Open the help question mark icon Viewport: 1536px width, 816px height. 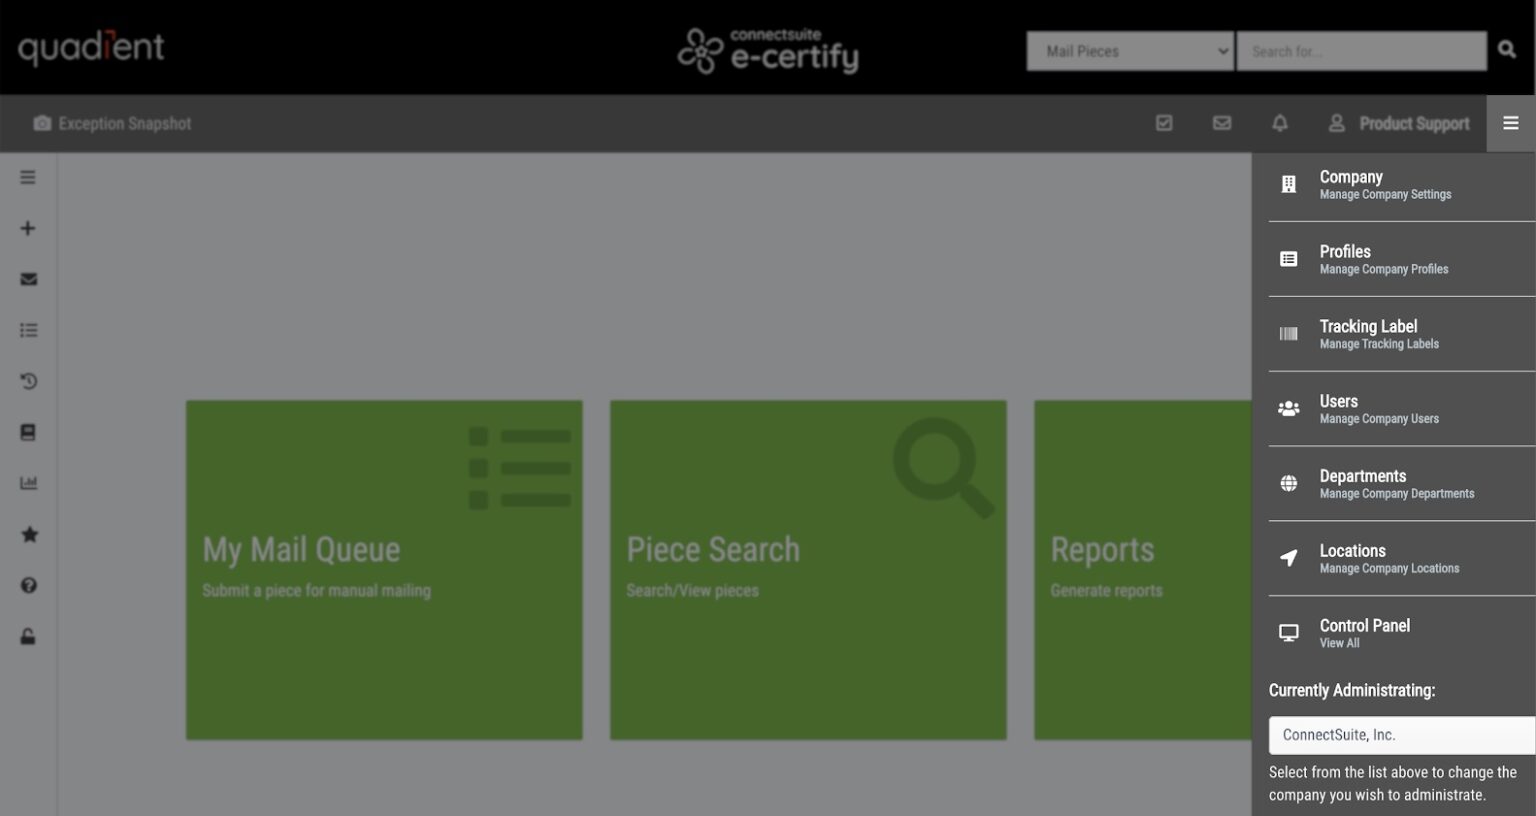tap(28, 586)
